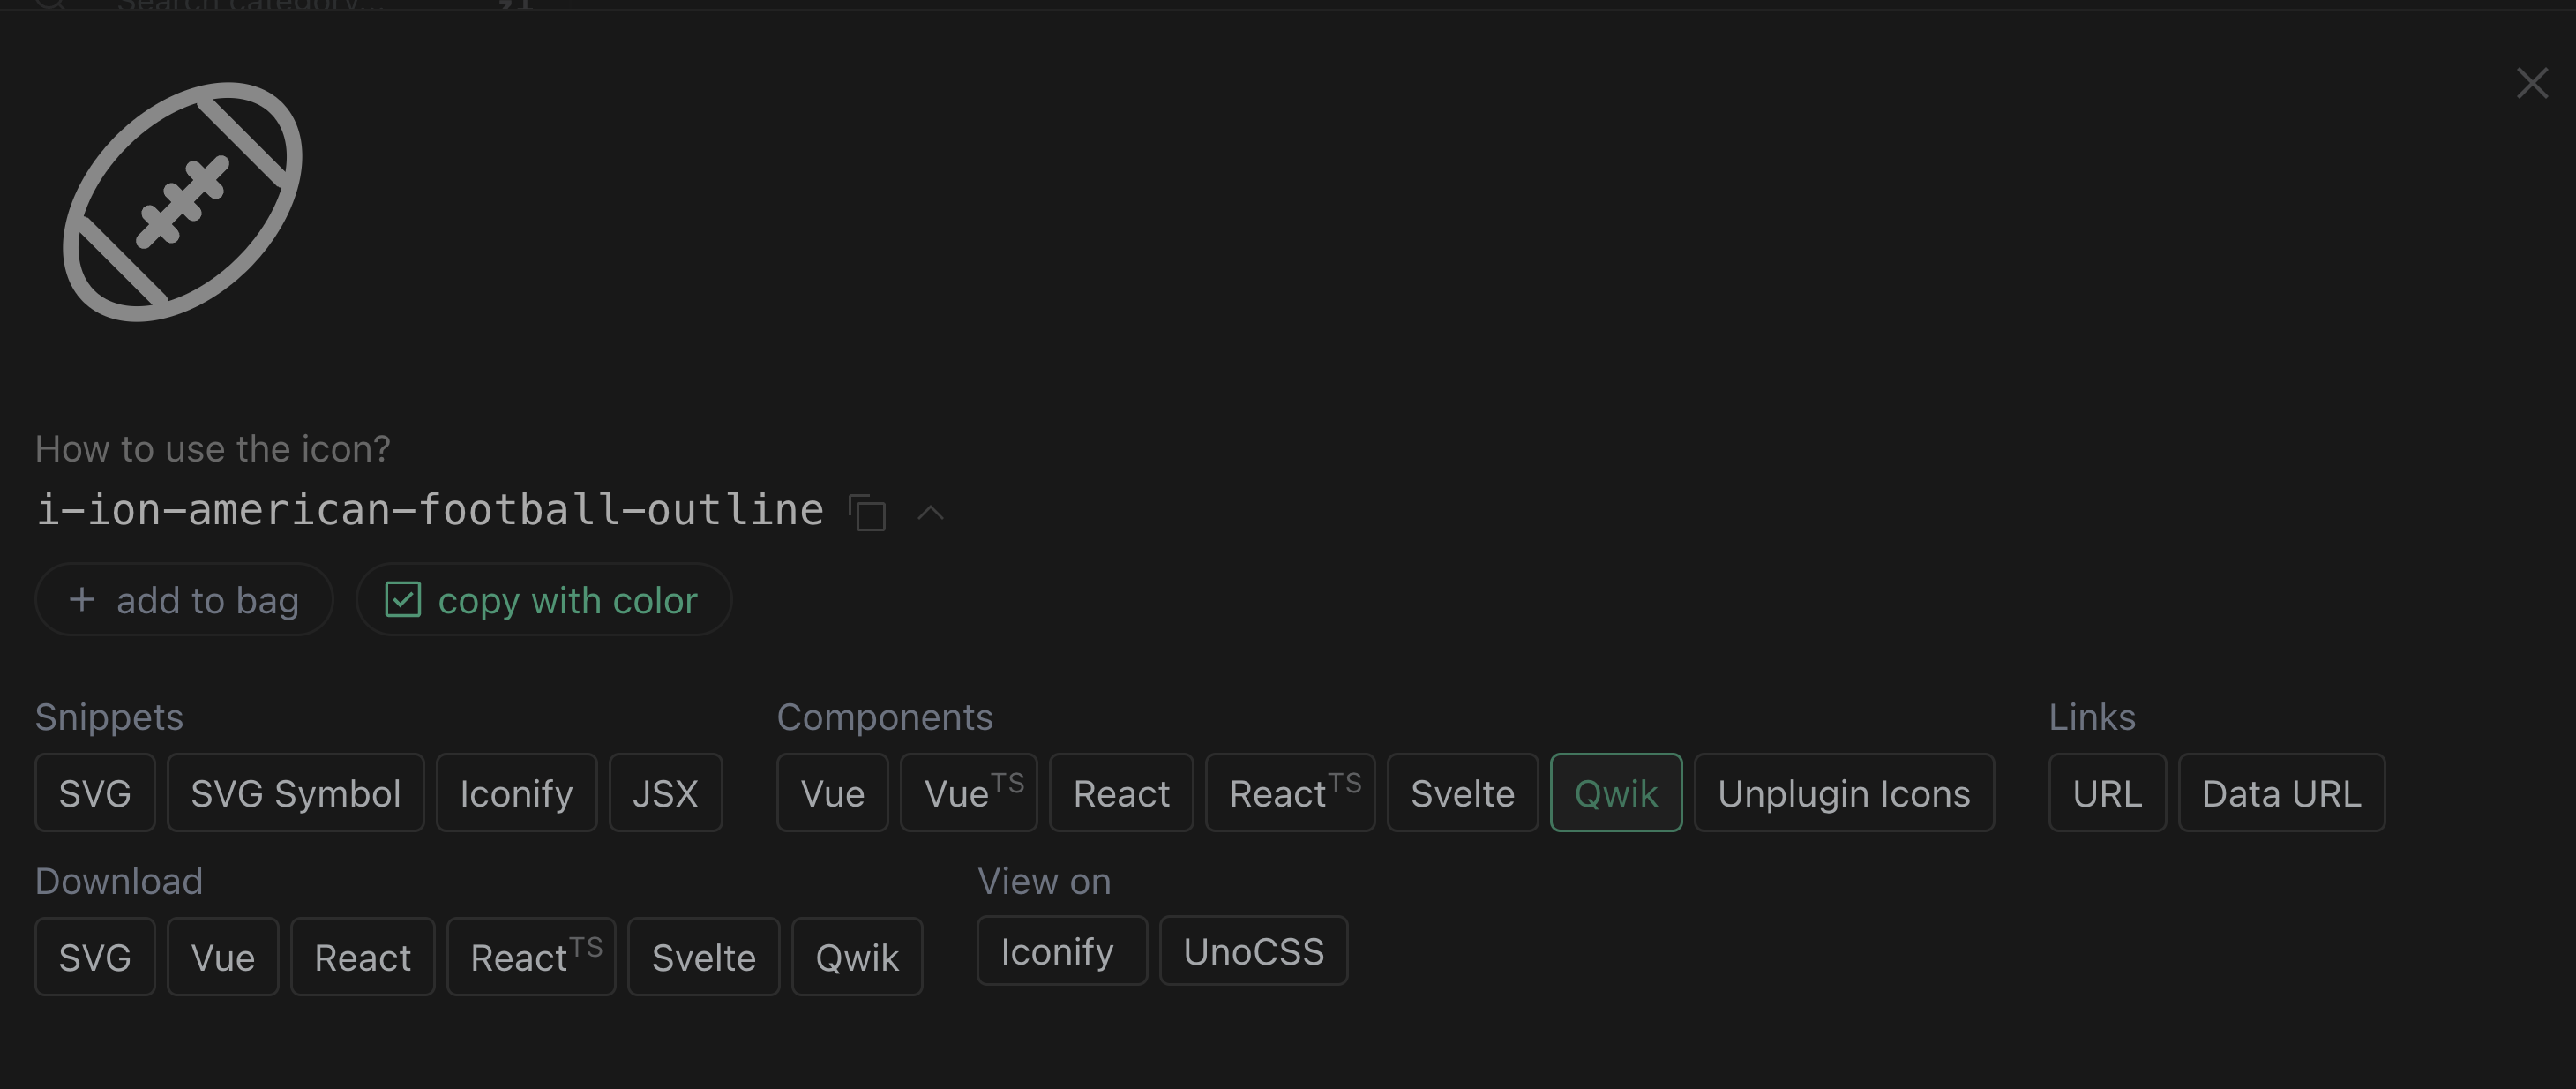Download the icon as SVG file

pyautogui.click(x=95, y=957)
